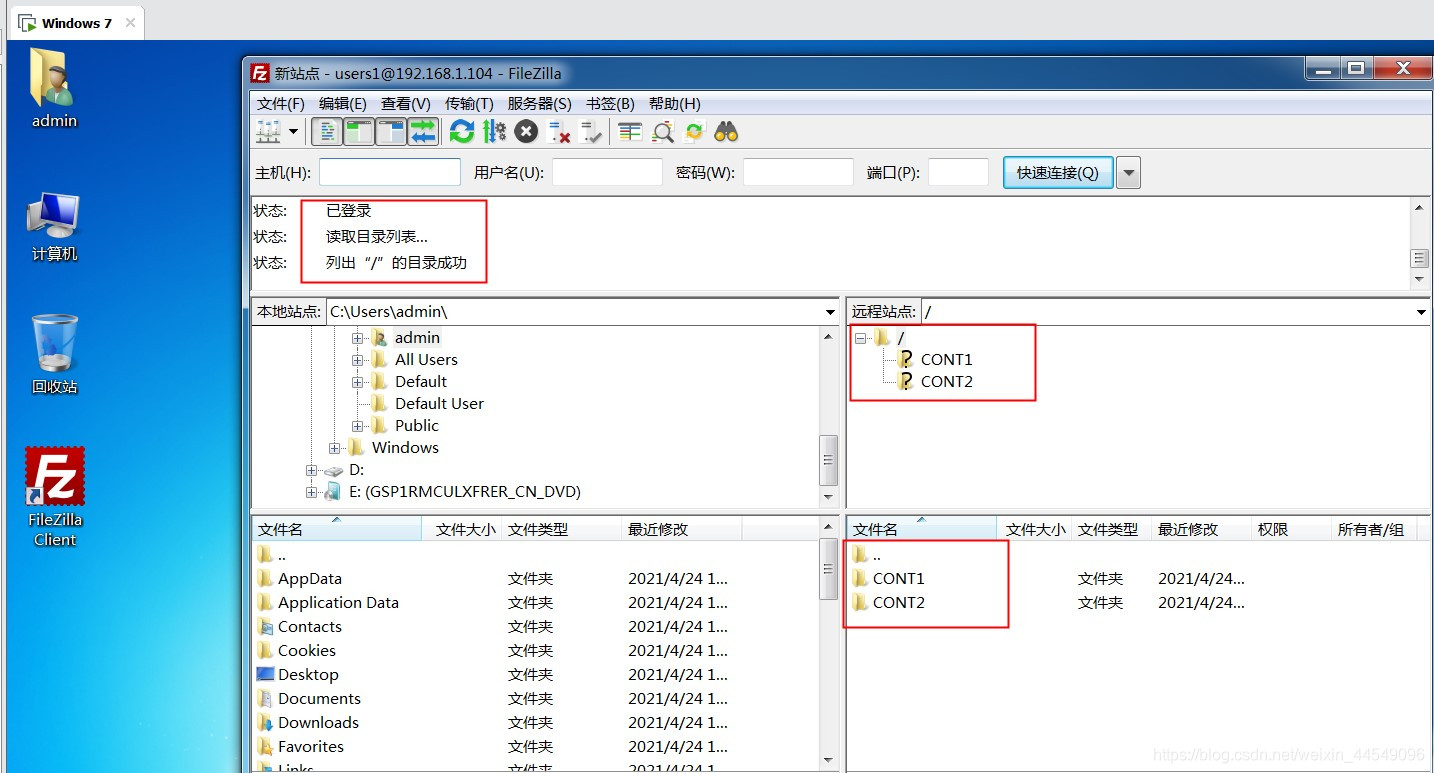The image size is (1434, 773).
Task: Click the 快速连接(Q) button
Action: tap(1058, 172)
